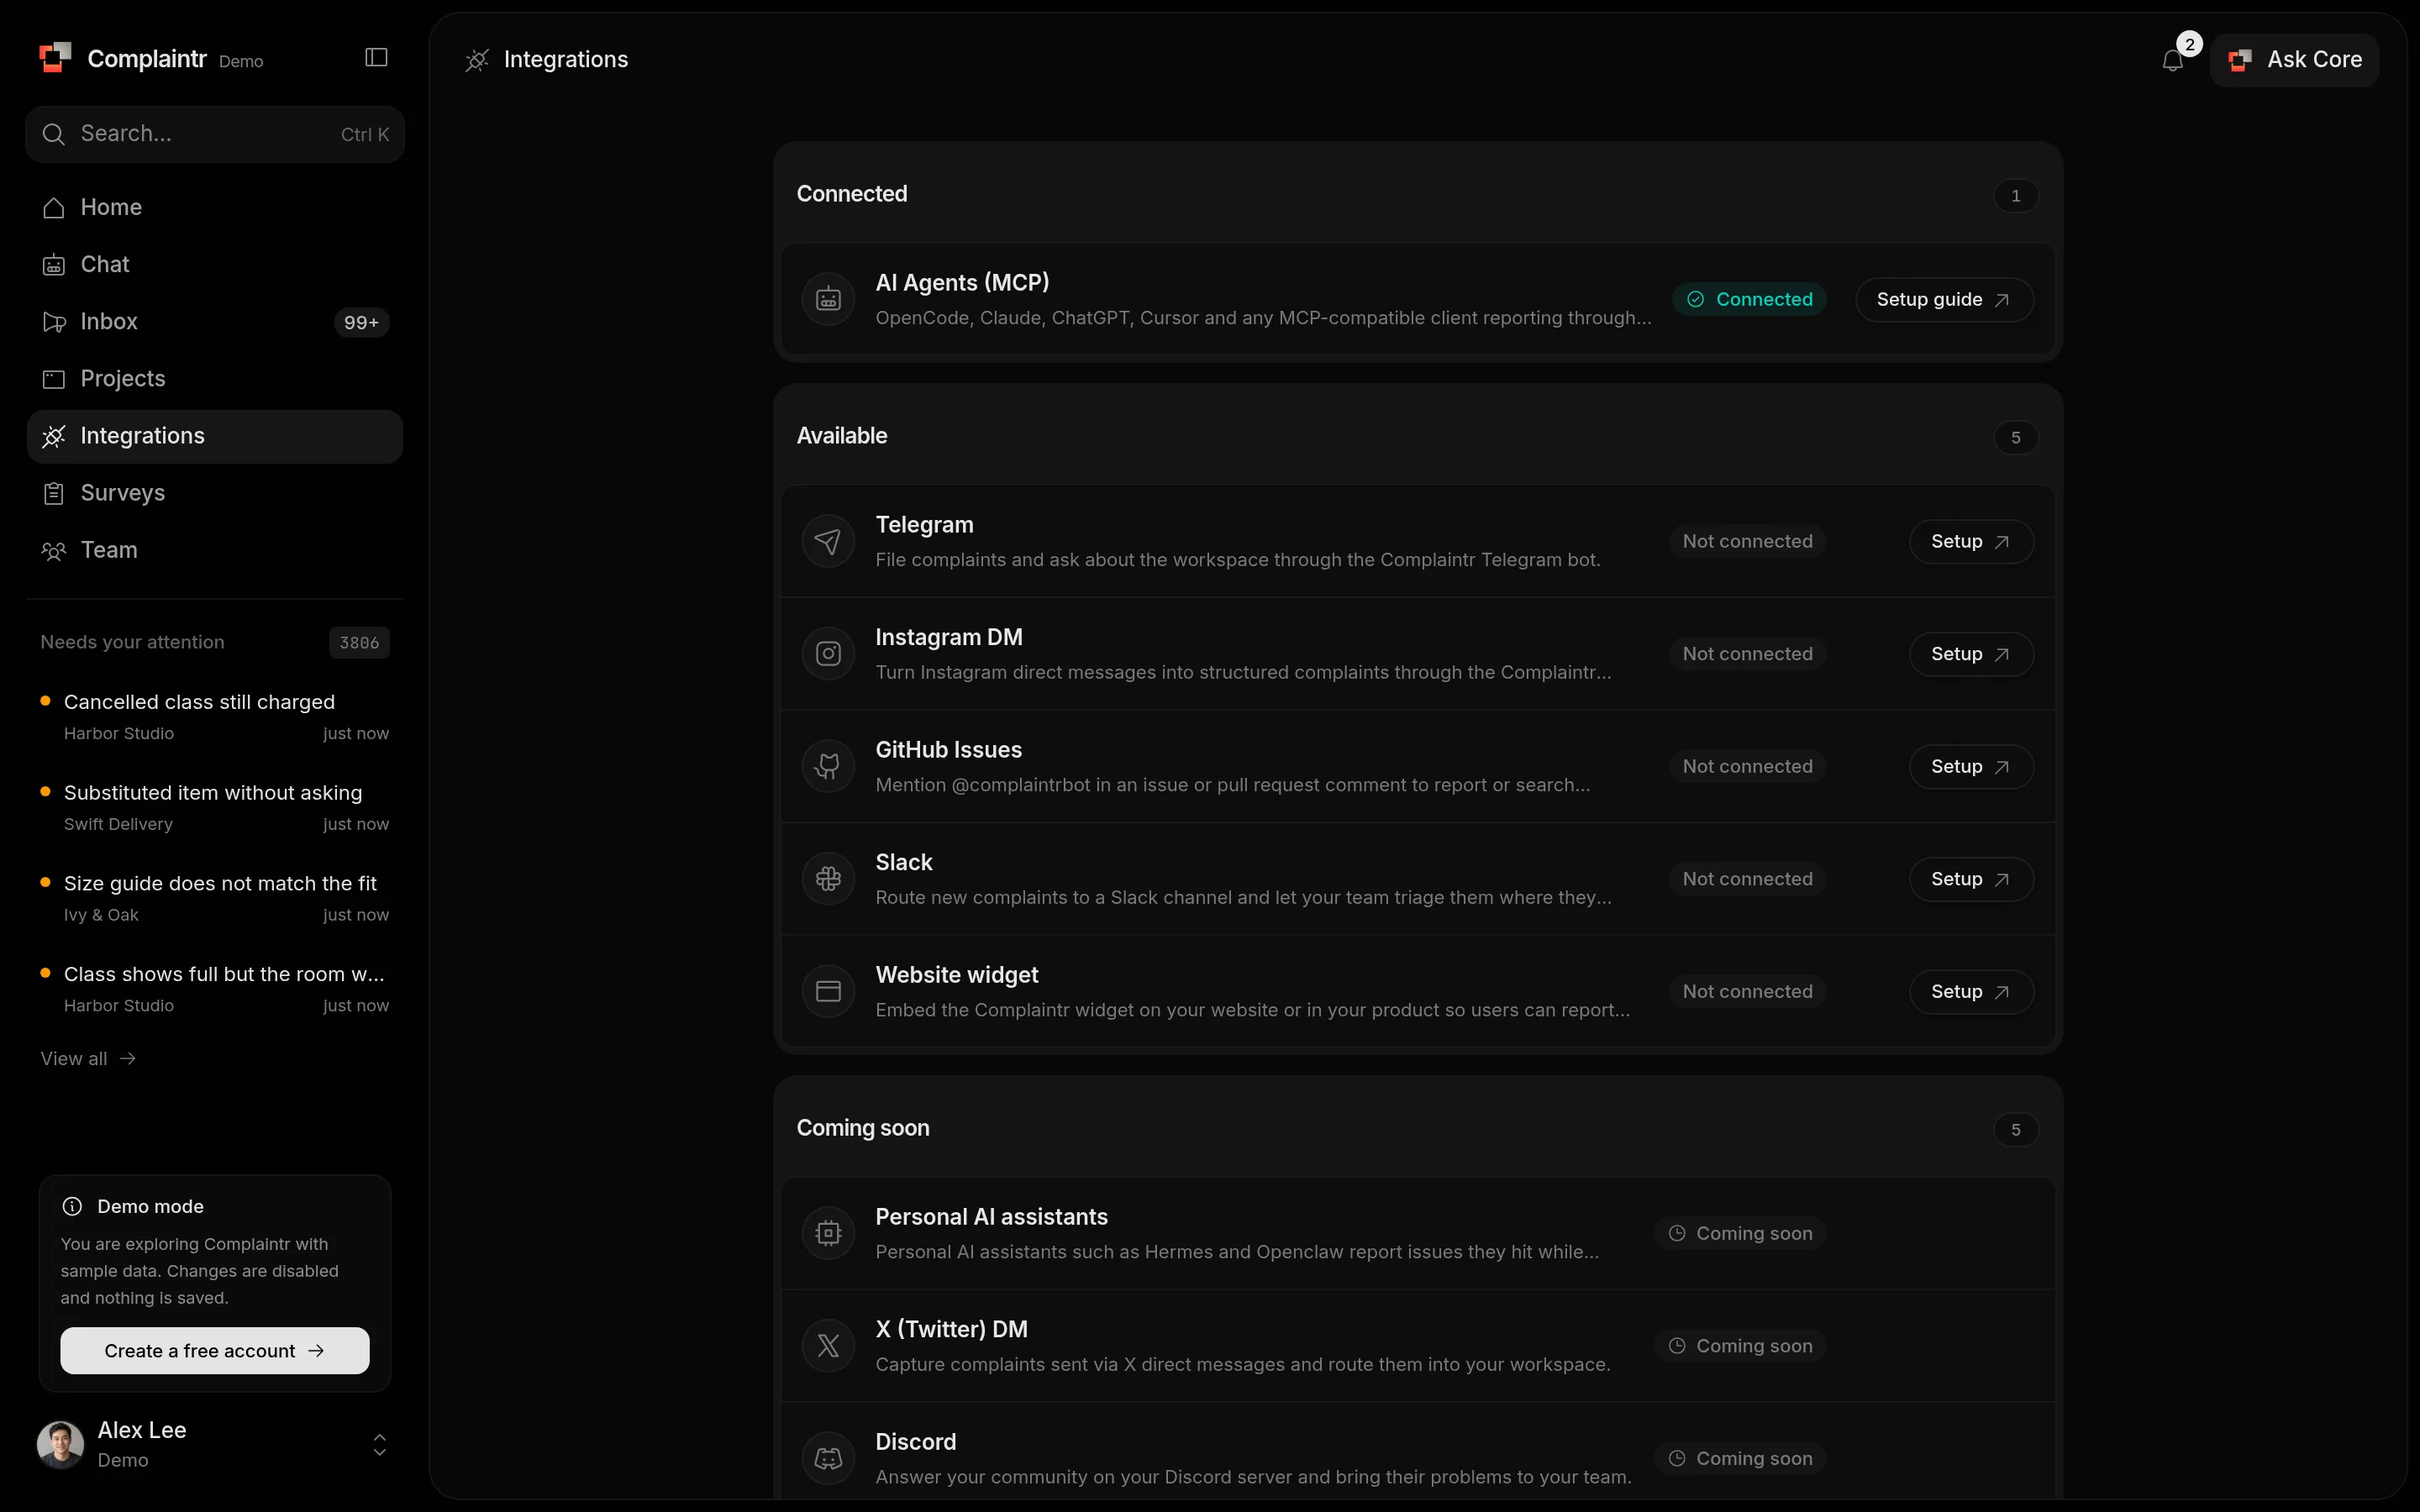Viewport: 2420px width, 1512px height.
Task: Go to Home in sidebar
Action: click(215, 207)
